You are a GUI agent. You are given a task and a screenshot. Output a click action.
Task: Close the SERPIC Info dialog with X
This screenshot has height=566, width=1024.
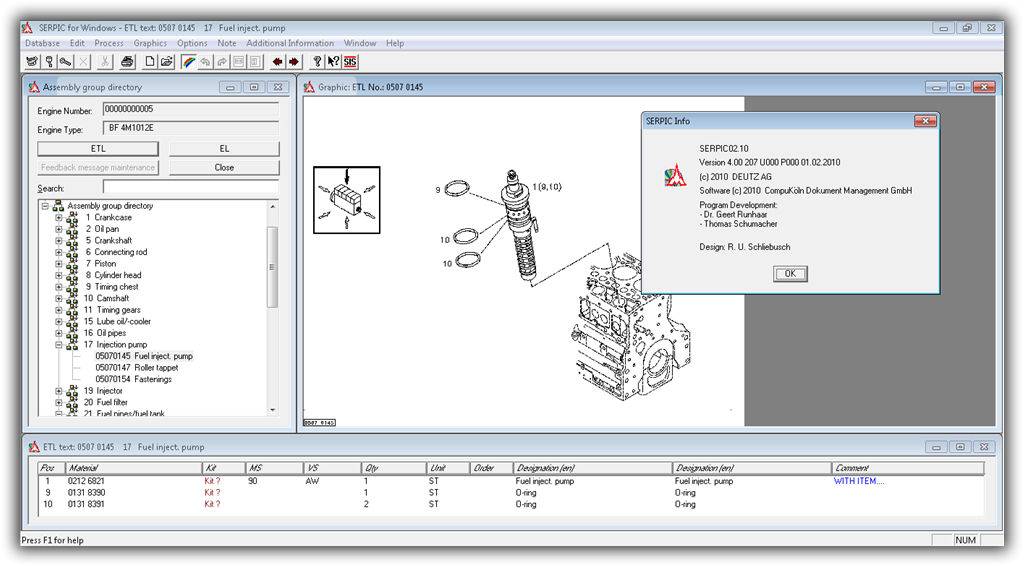point(925,121)
